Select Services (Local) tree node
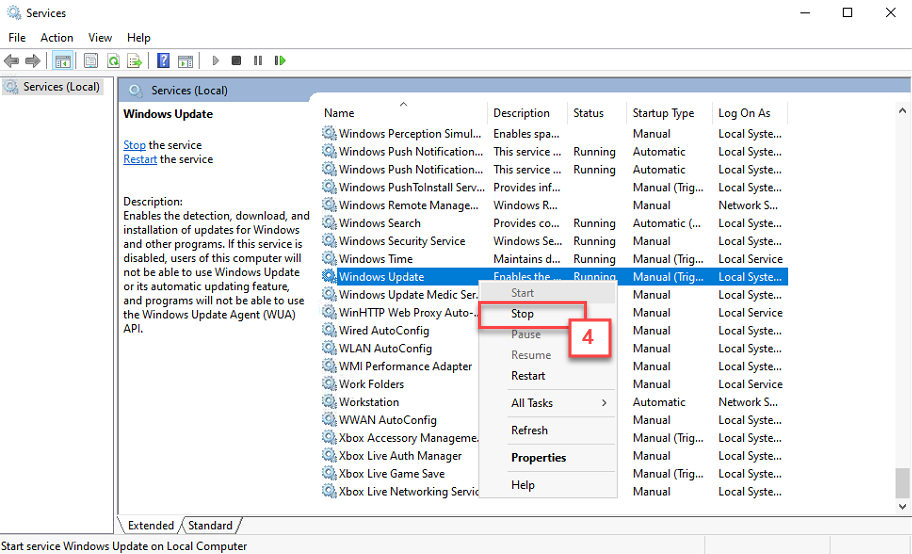The image size is (912, 554). coord(53,87)
